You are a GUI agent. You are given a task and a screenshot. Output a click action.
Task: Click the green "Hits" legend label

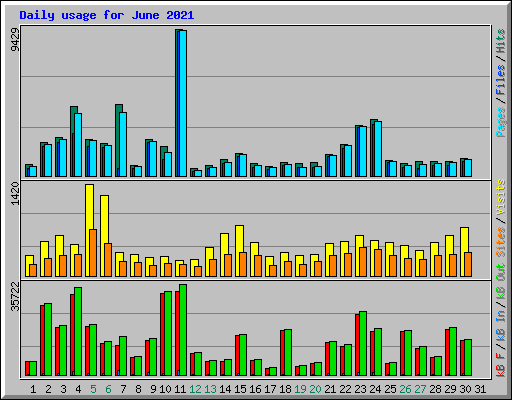(x=501, y=41)
